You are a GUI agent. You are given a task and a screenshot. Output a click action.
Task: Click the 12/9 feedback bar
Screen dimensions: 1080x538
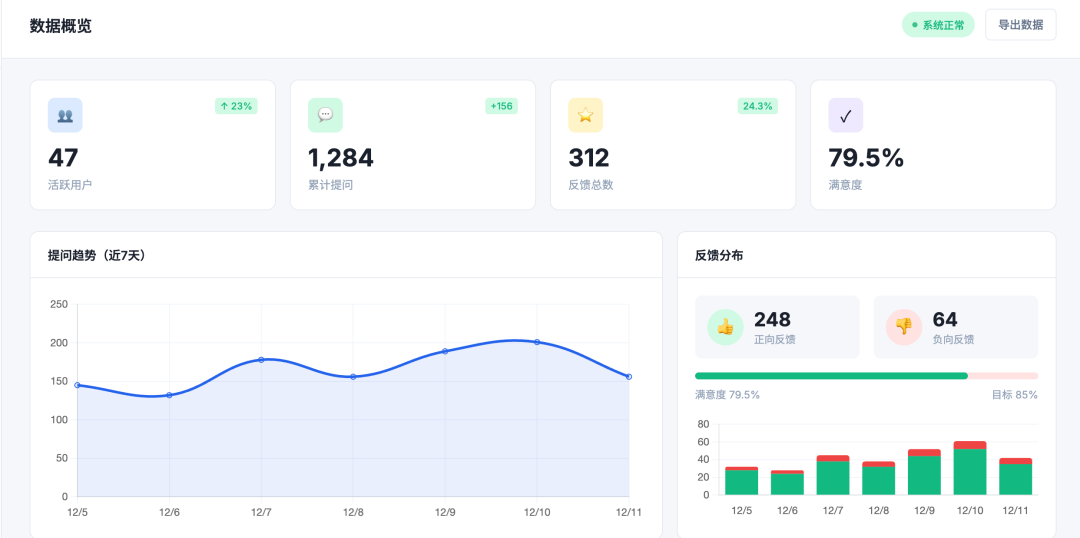924,473
